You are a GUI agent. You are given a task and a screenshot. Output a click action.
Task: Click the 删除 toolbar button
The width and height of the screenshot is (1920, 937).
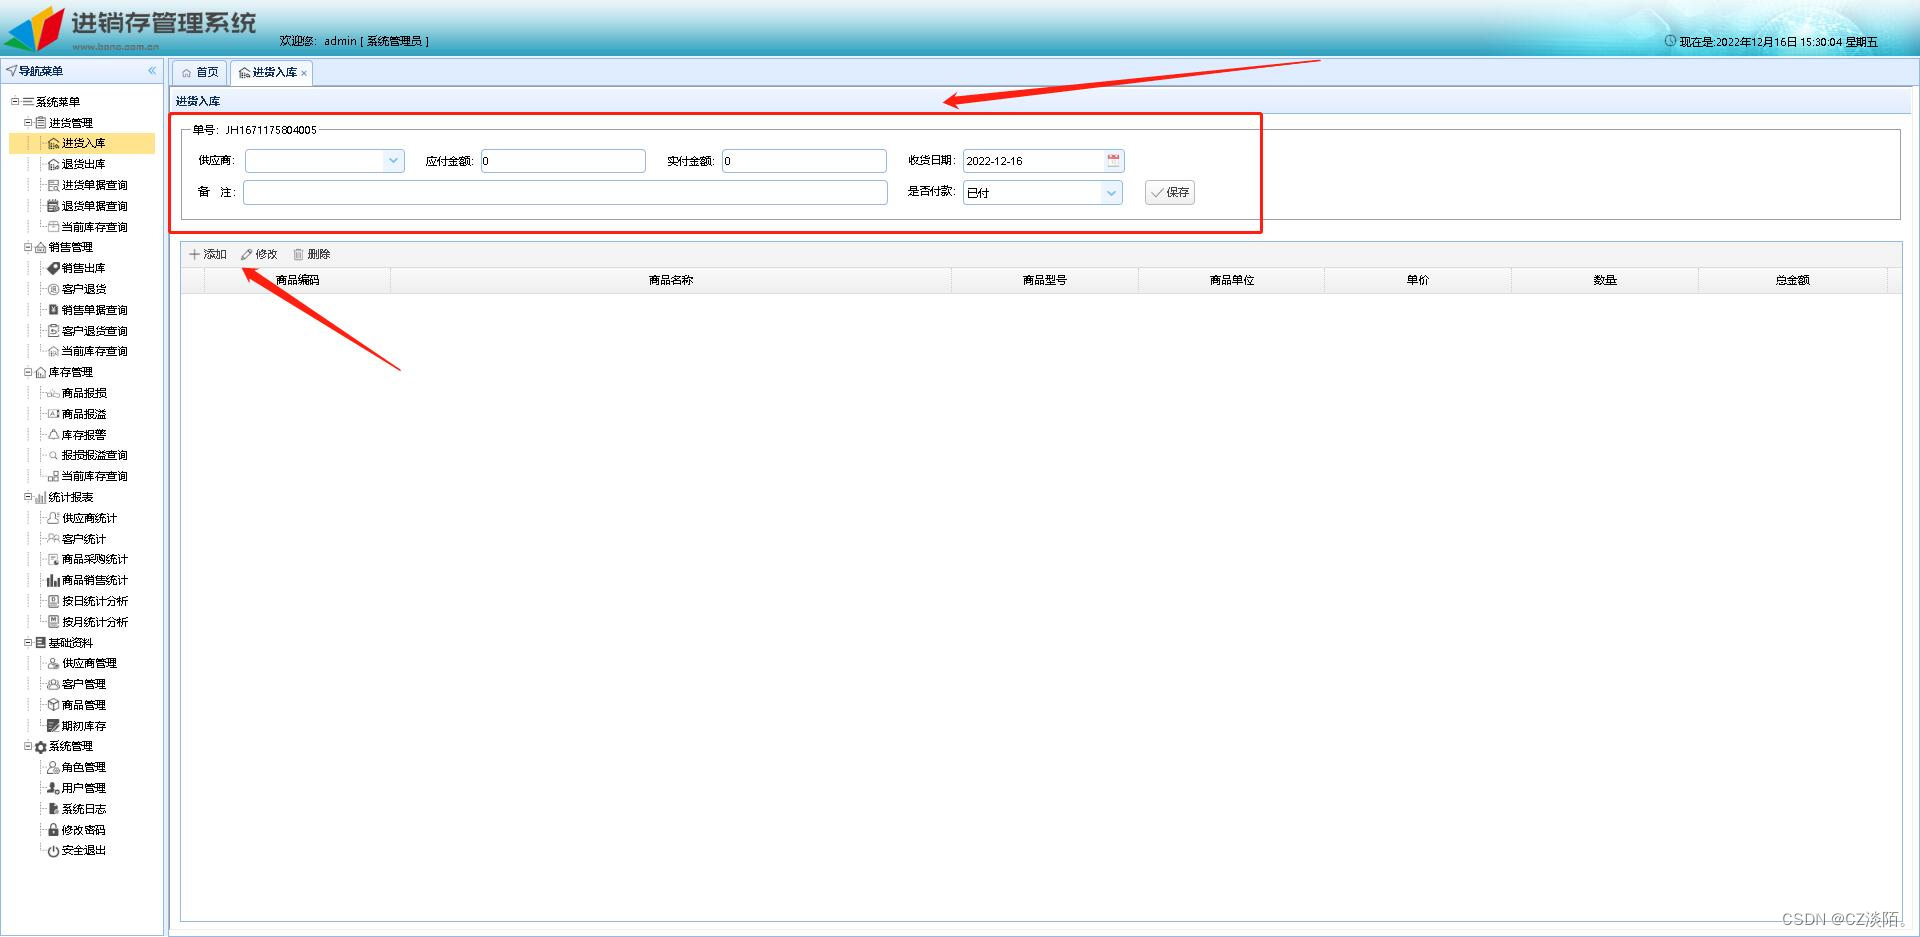[312, 254]
